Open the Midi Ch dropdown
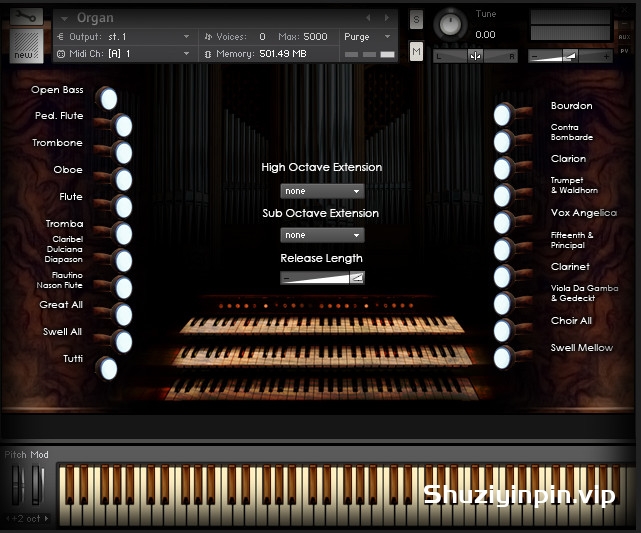This screenshot has width=641, height=533. coord(124,54)
